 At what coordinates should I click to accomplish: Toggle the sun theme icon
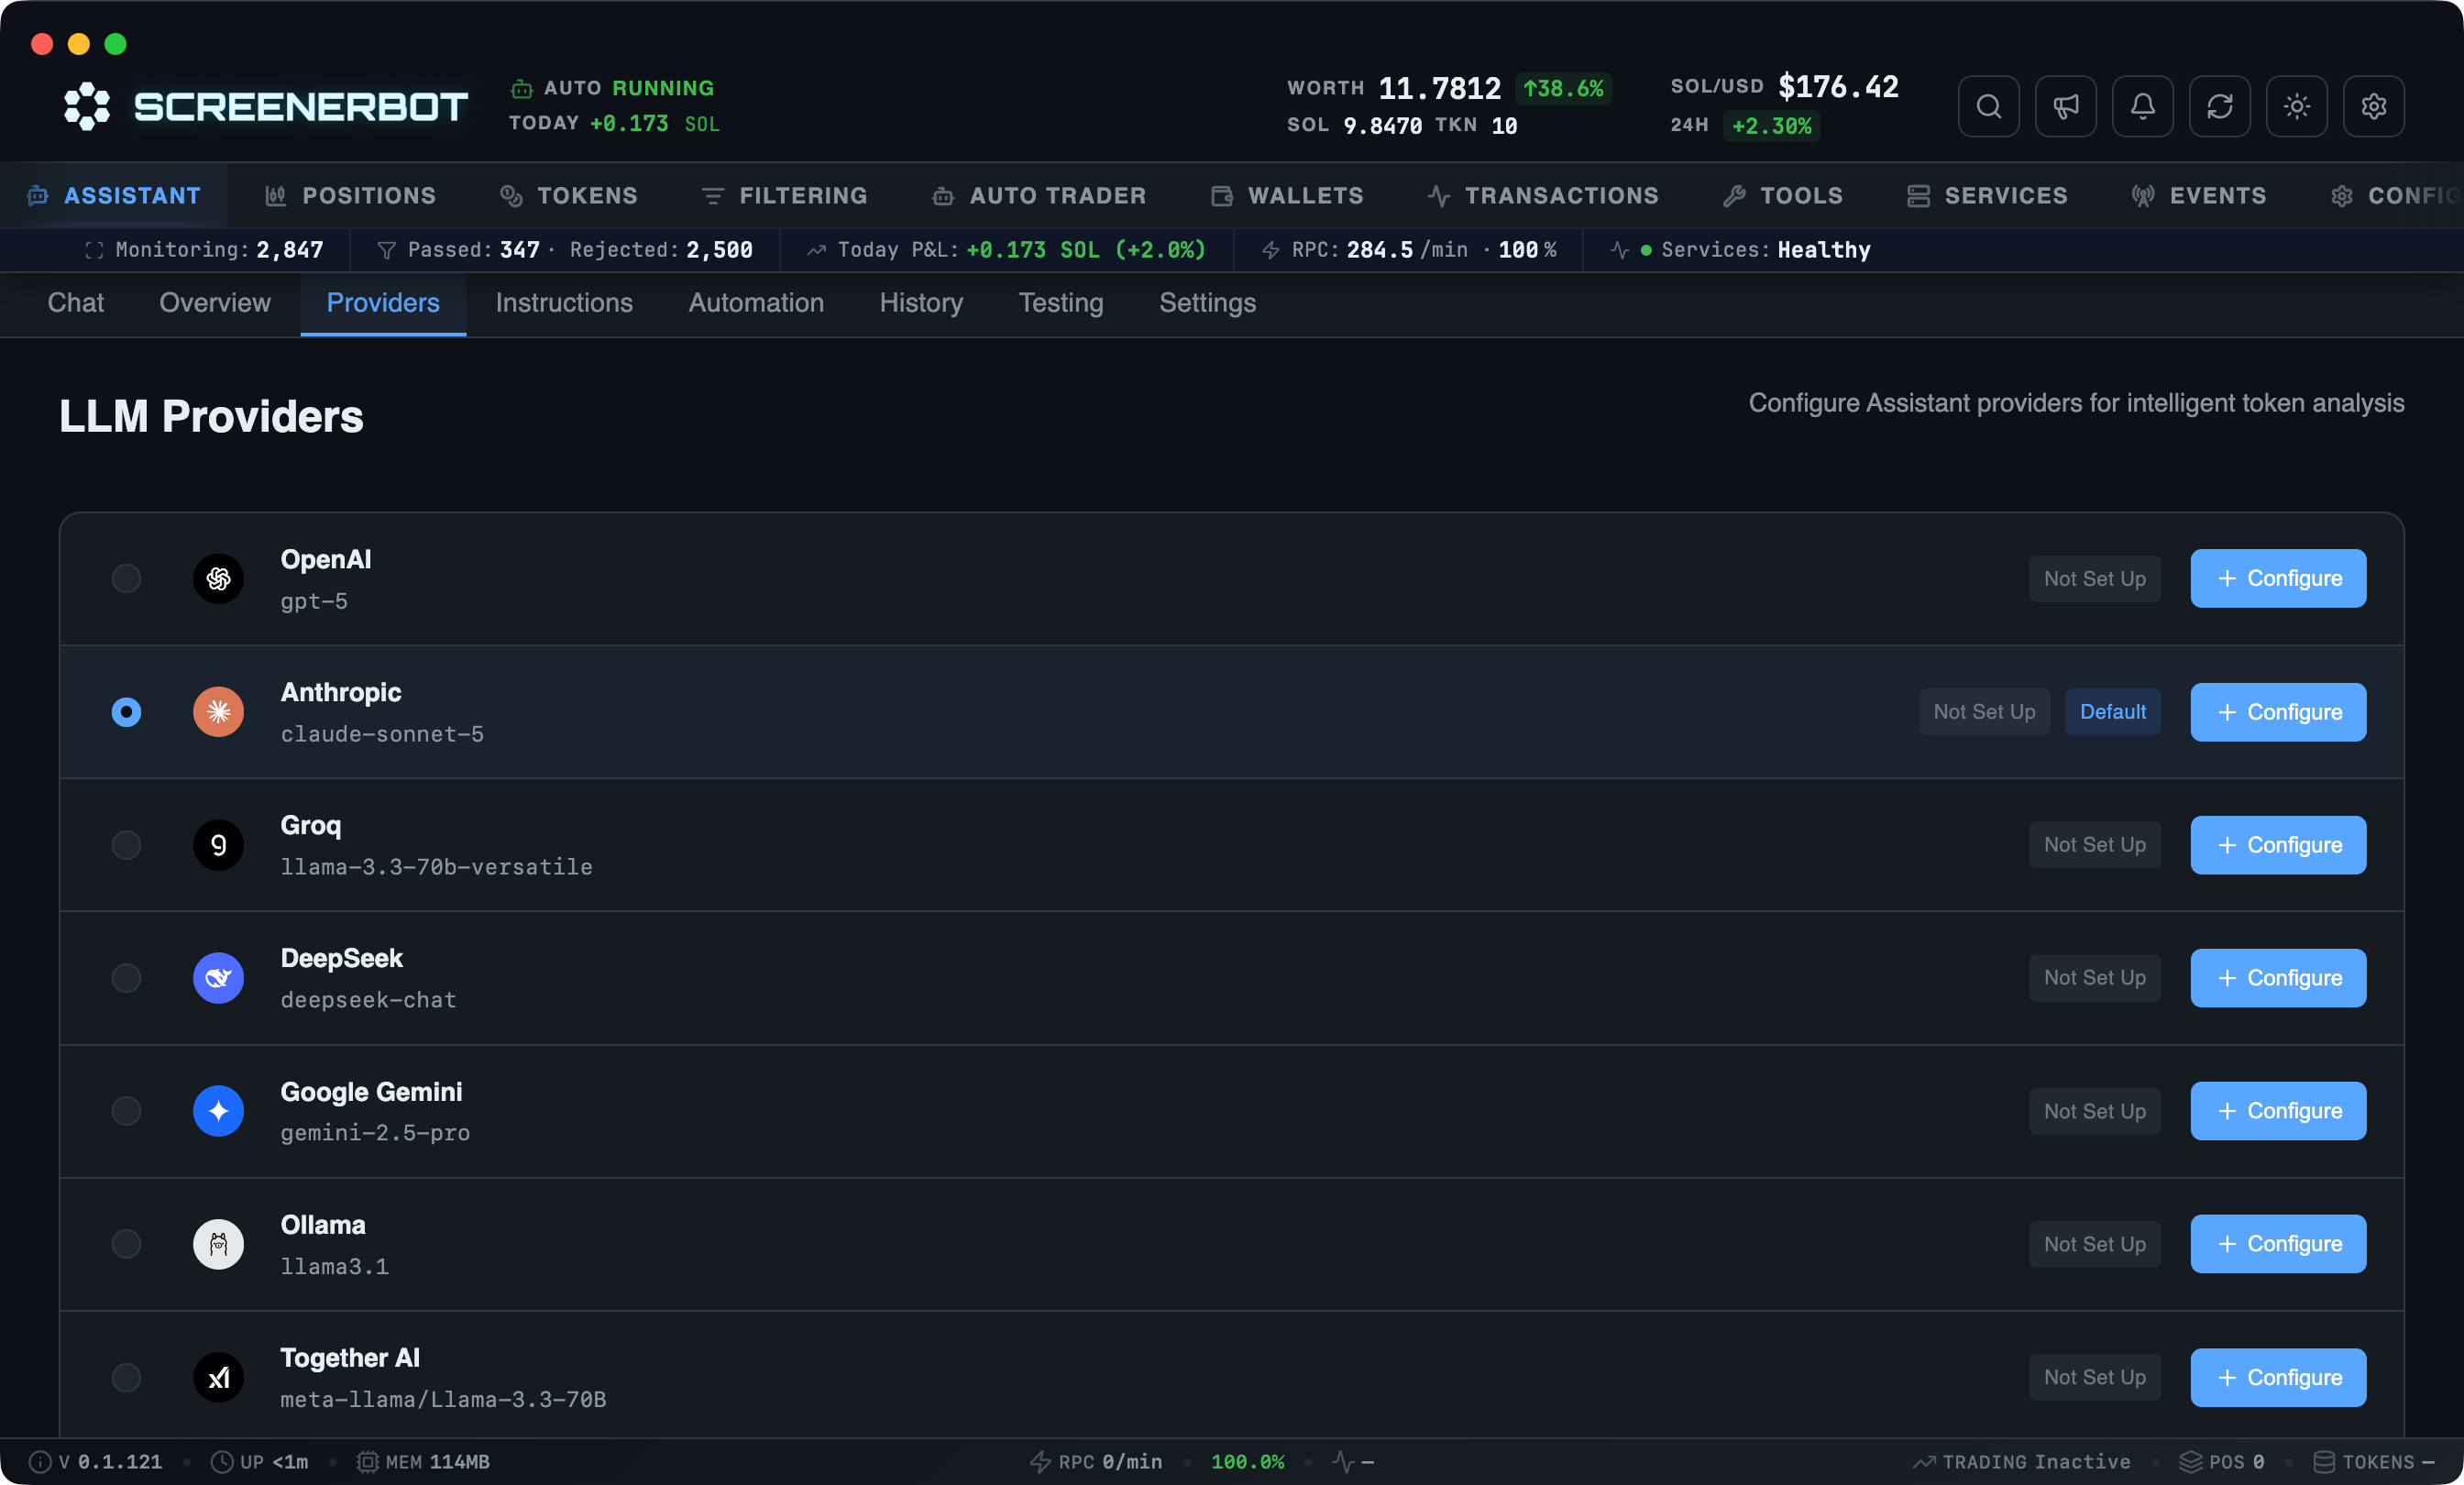(2296, 106)
